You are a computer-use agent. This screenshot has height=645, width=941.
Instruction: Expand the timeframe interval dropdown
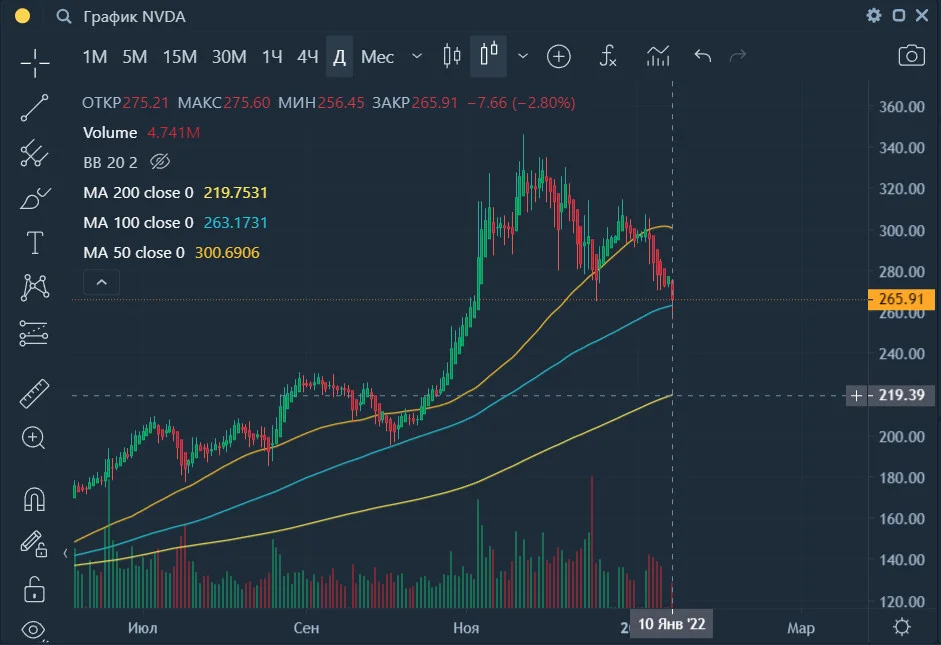416,56
